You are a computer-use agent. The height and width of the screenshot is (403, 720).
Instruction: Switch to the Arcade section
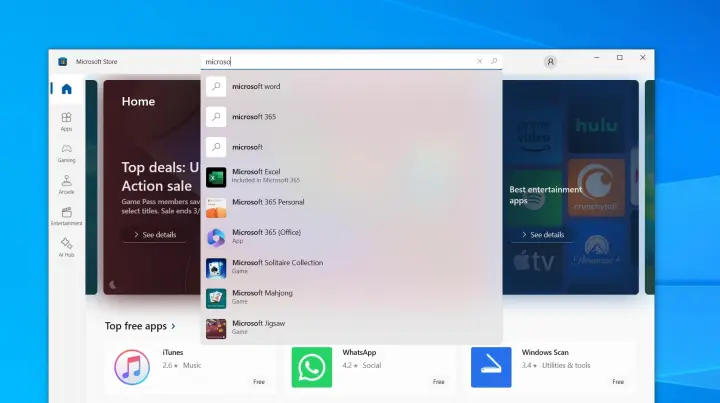coord(66,184)
